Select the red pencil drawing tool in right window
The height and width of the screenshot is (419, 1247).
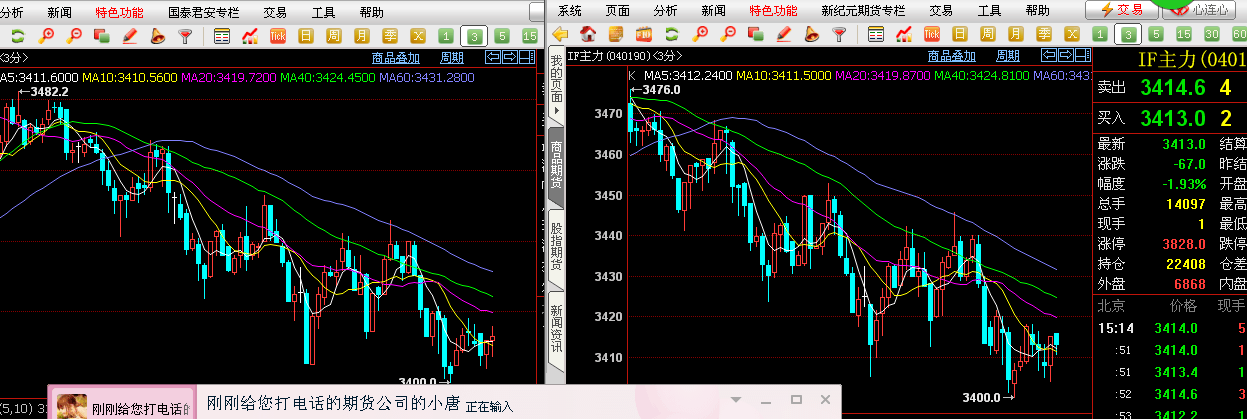click(x=784, y=35)
